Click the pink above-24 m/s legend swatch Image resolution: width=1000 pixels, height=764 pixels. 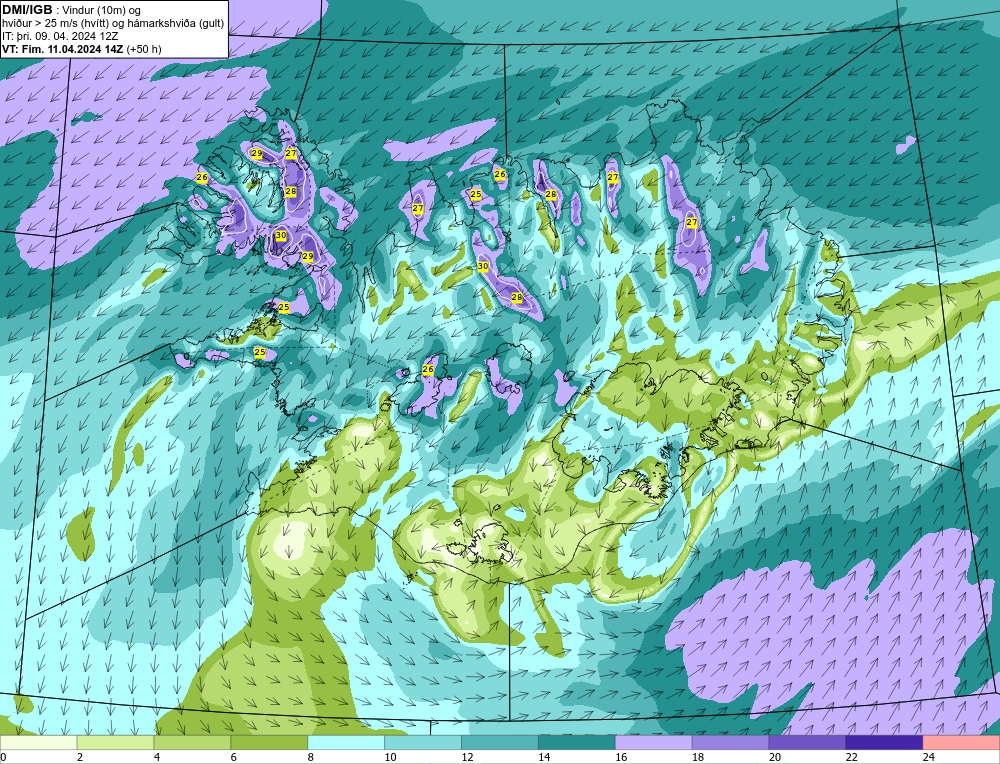tap(962, 742)
